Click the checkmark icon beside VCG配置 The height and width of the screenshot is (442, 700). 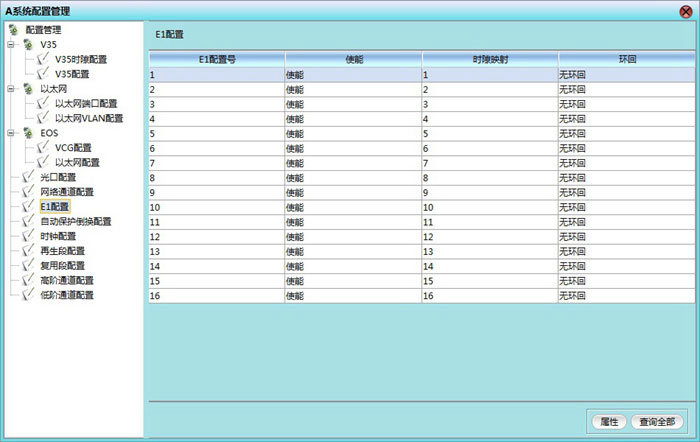(43, 148)
